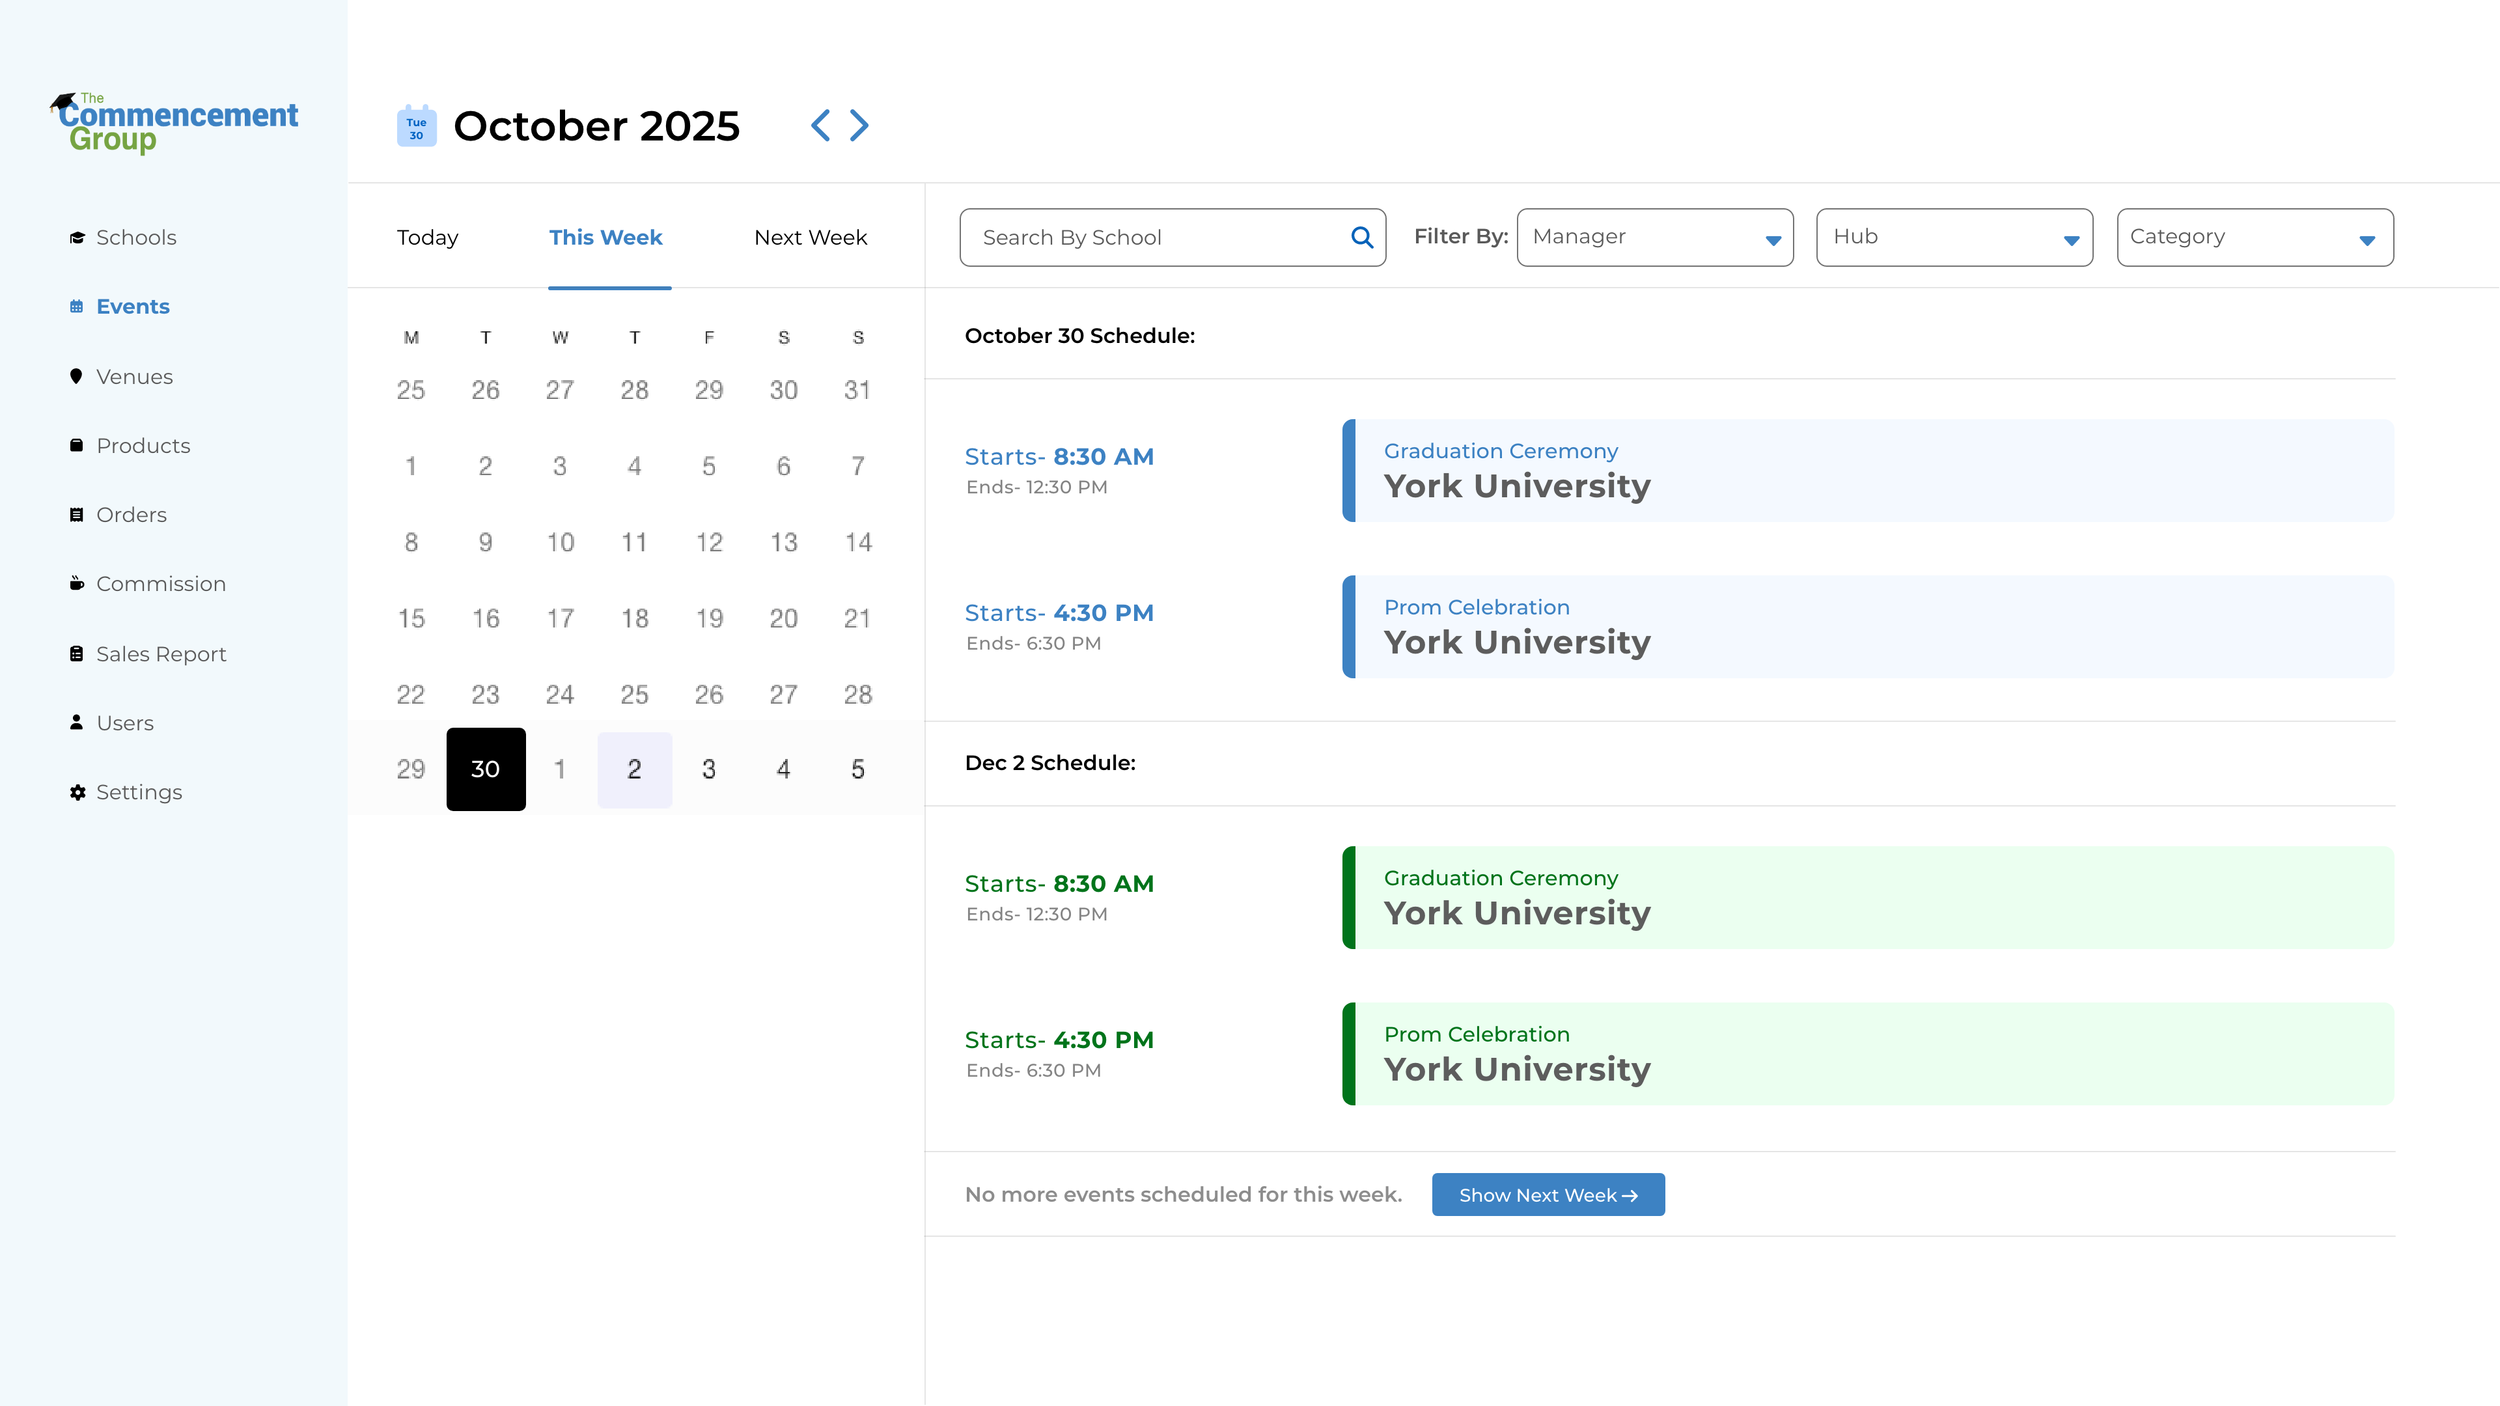Click the calendar icon beside October 2025

[x=416, y=126]
